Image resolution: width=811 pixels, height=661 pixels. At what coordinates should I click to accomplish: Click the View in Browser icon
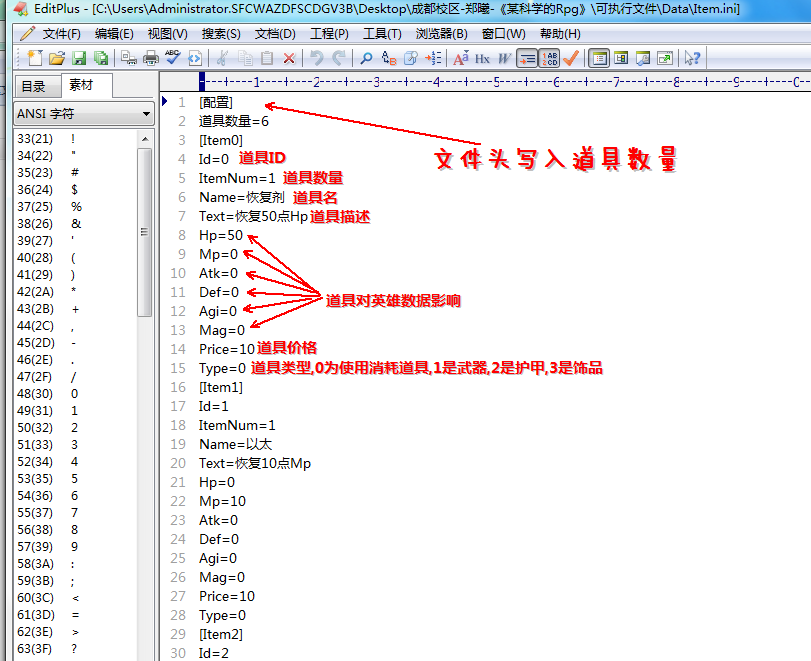pos(194,58)
